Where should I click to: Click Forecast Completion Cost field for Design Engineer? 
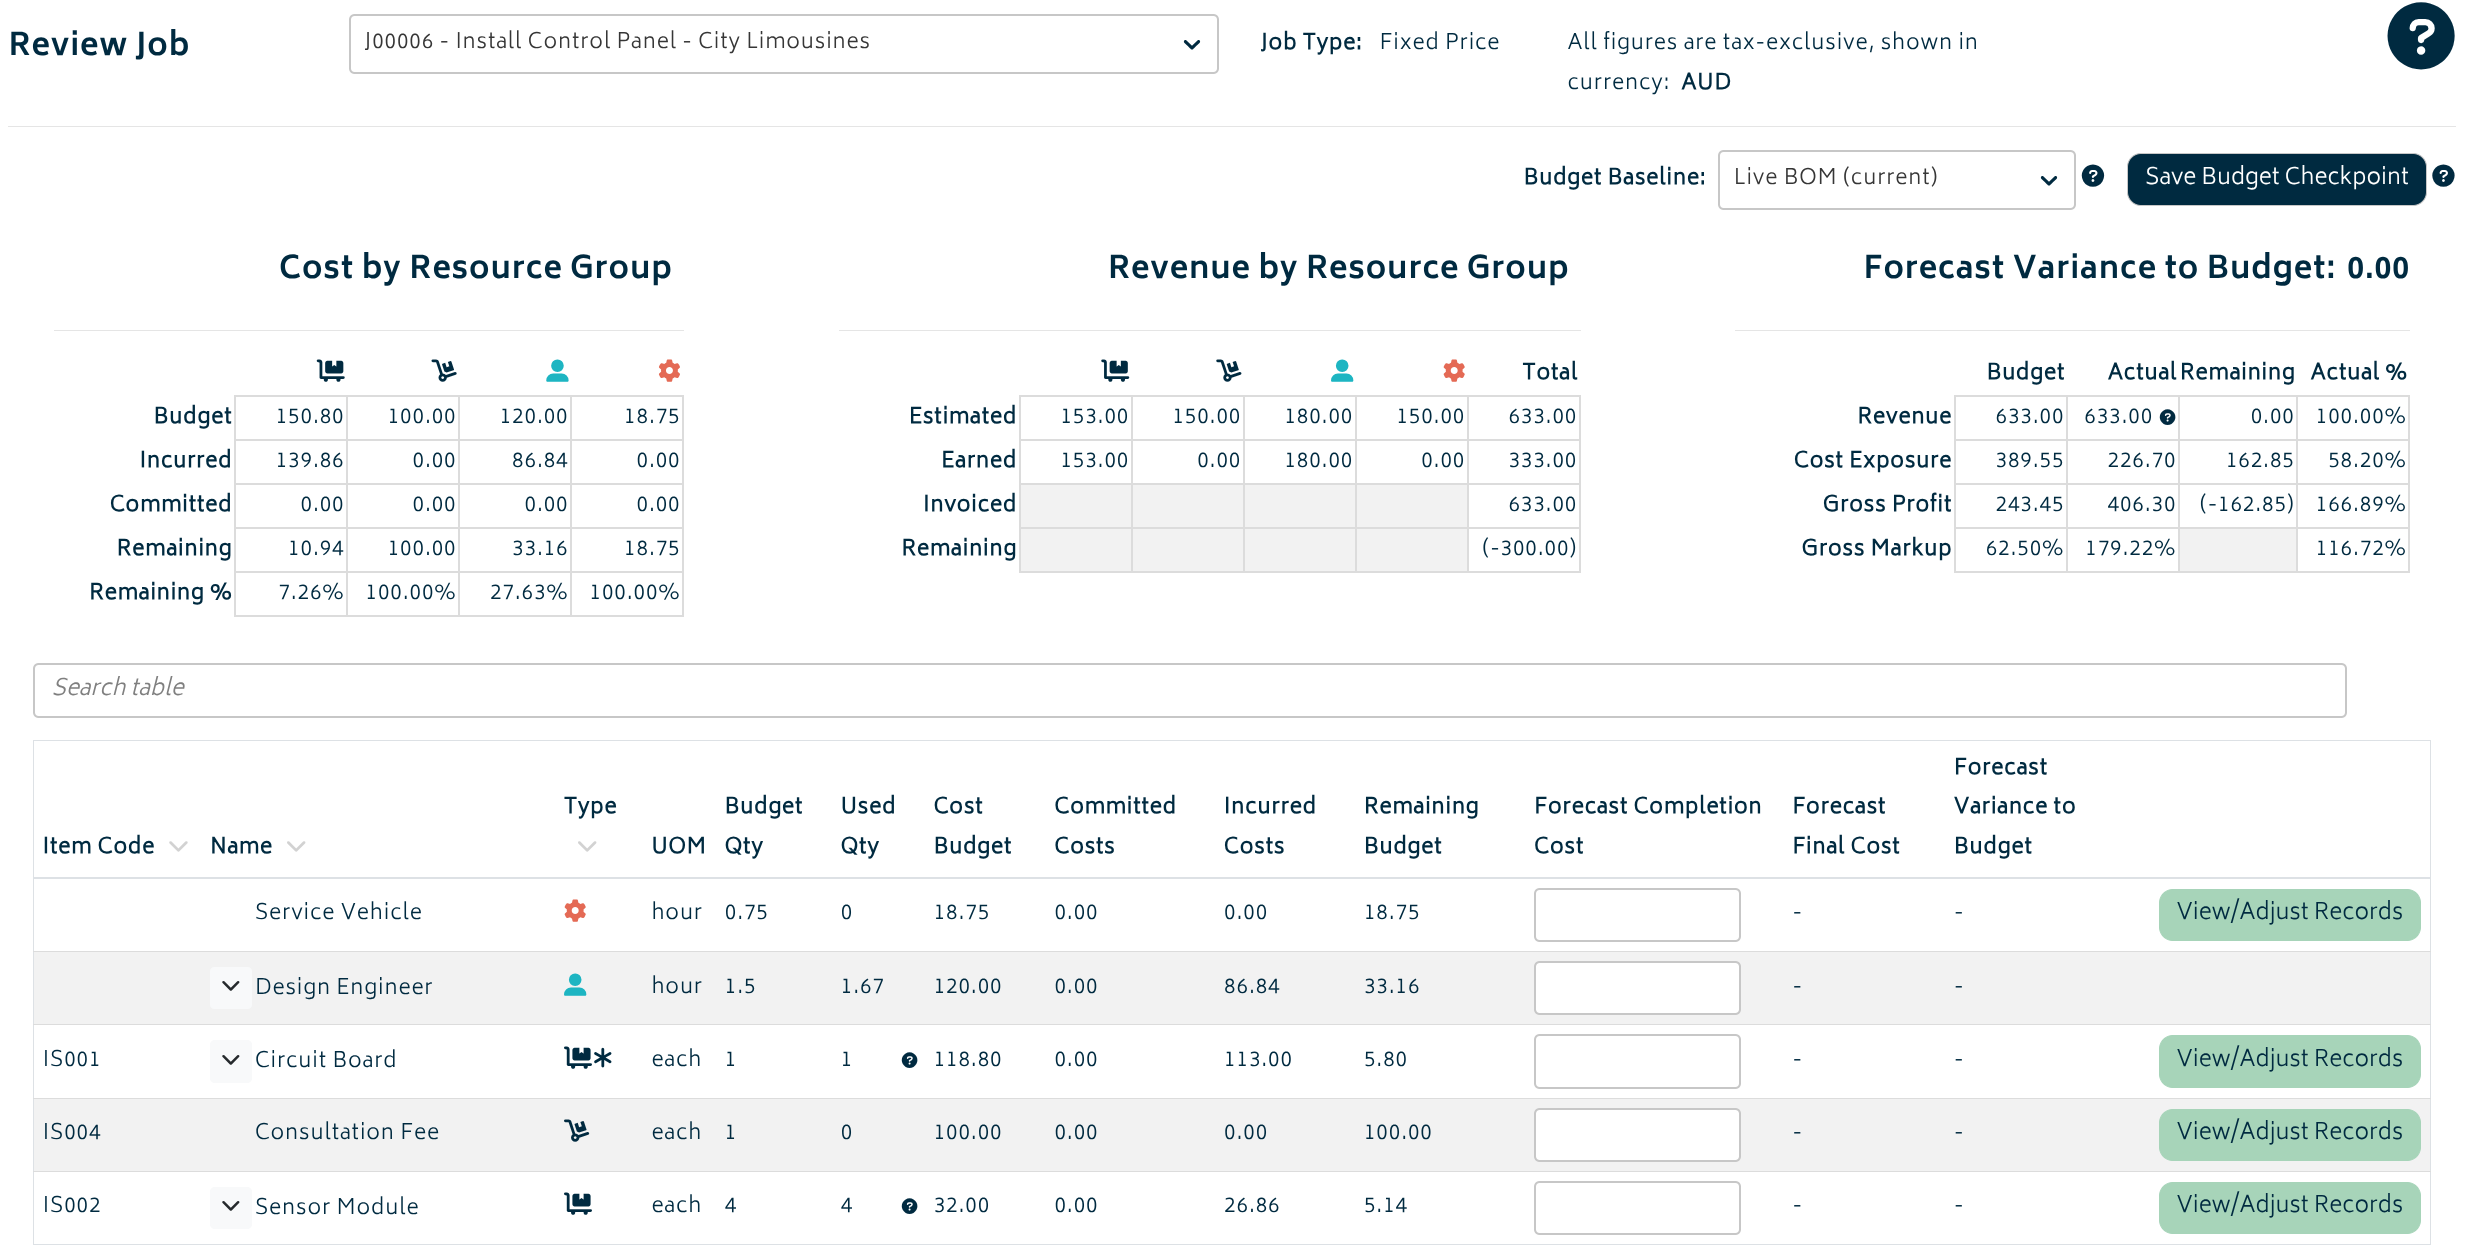tap(1637, 987)
